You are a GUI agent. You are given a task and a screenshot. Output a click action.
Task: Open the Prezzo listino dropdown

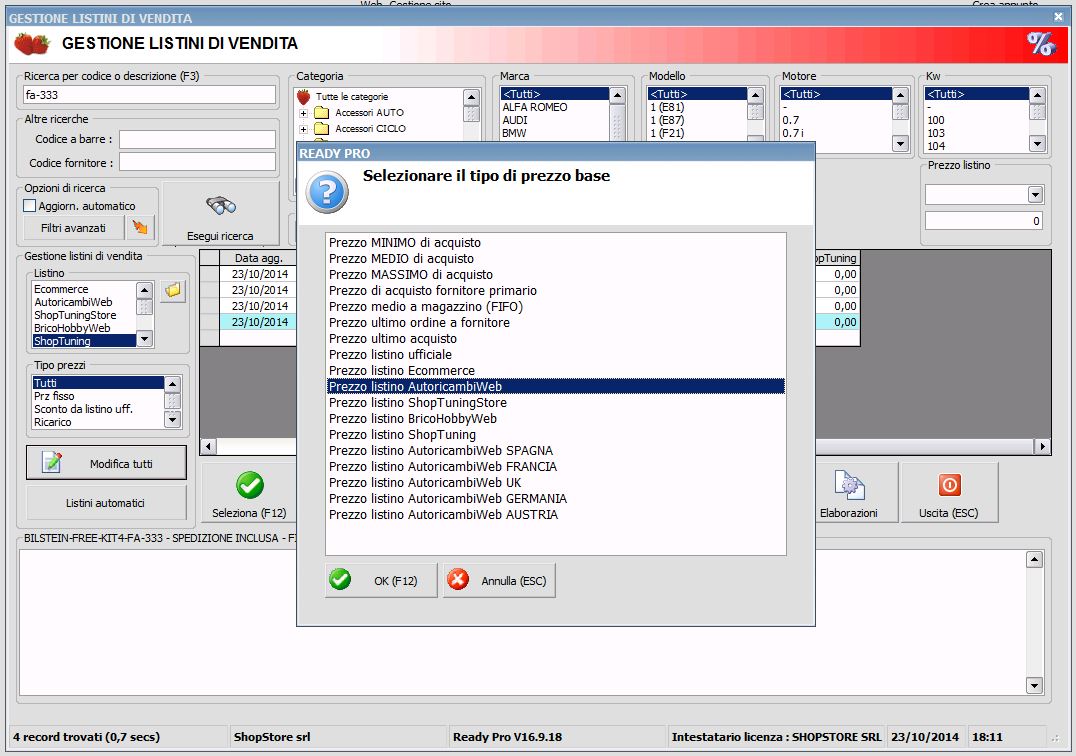1036,195
